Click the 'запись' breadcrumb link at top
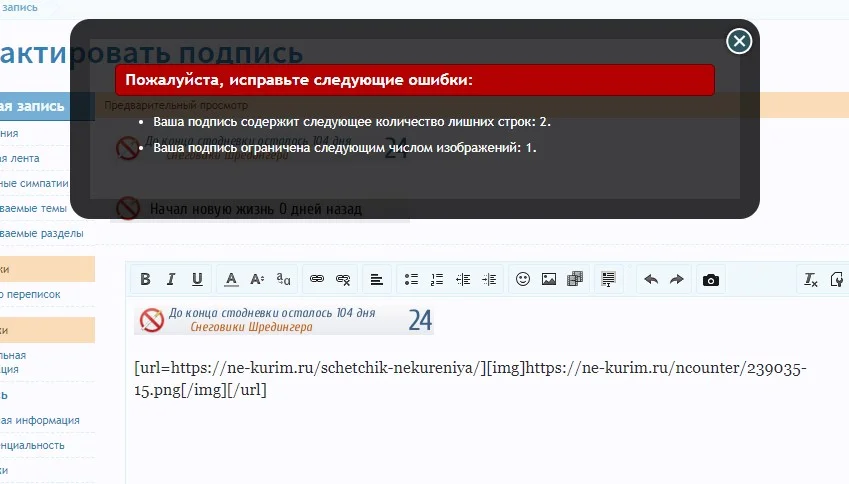The height and width of the screenshot is (484, 849). (19, 8)
